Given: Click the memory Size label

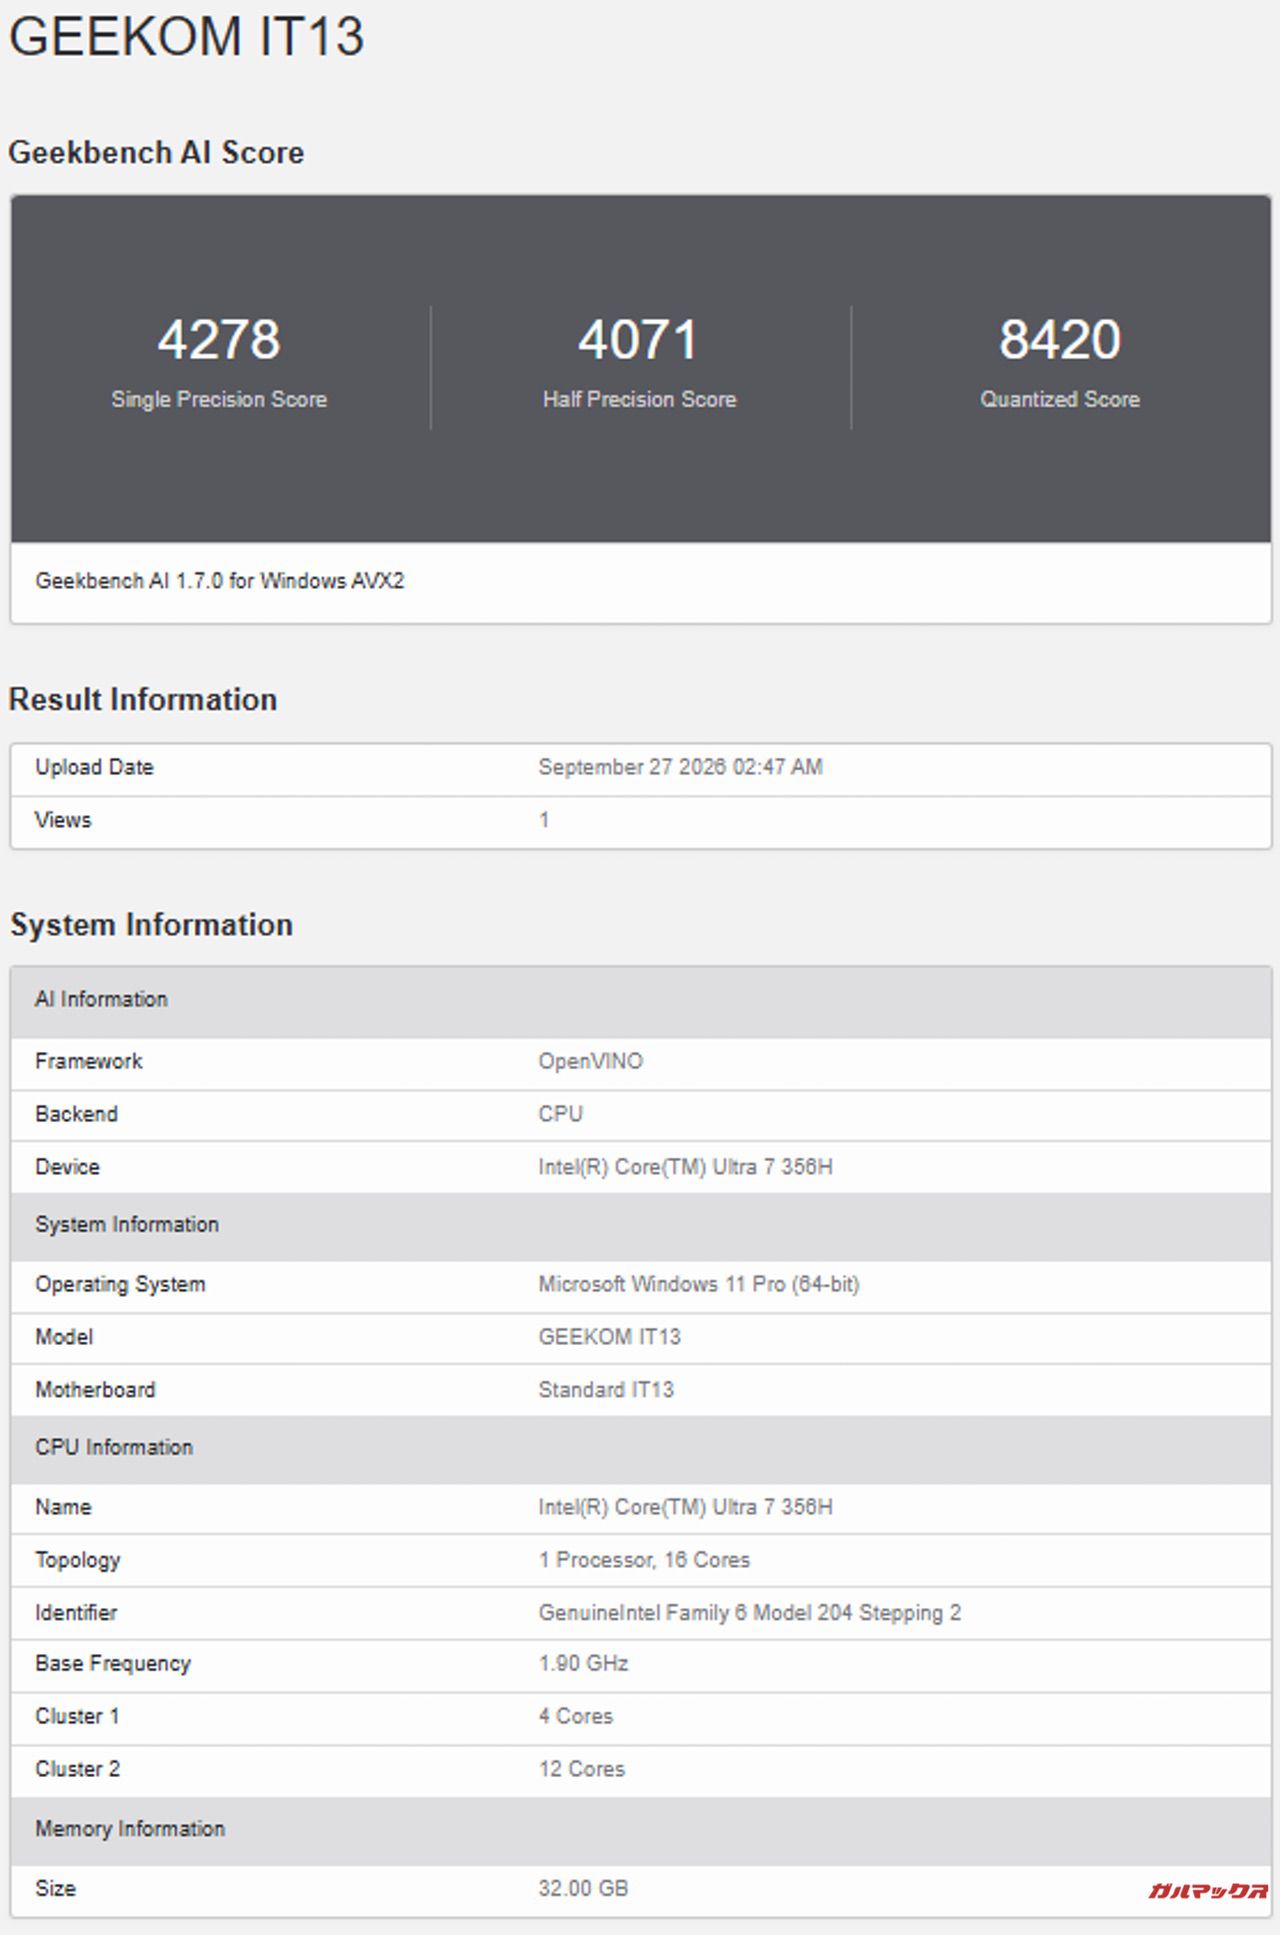Looking at the screenshot, I should click(x=56, y=1889).
